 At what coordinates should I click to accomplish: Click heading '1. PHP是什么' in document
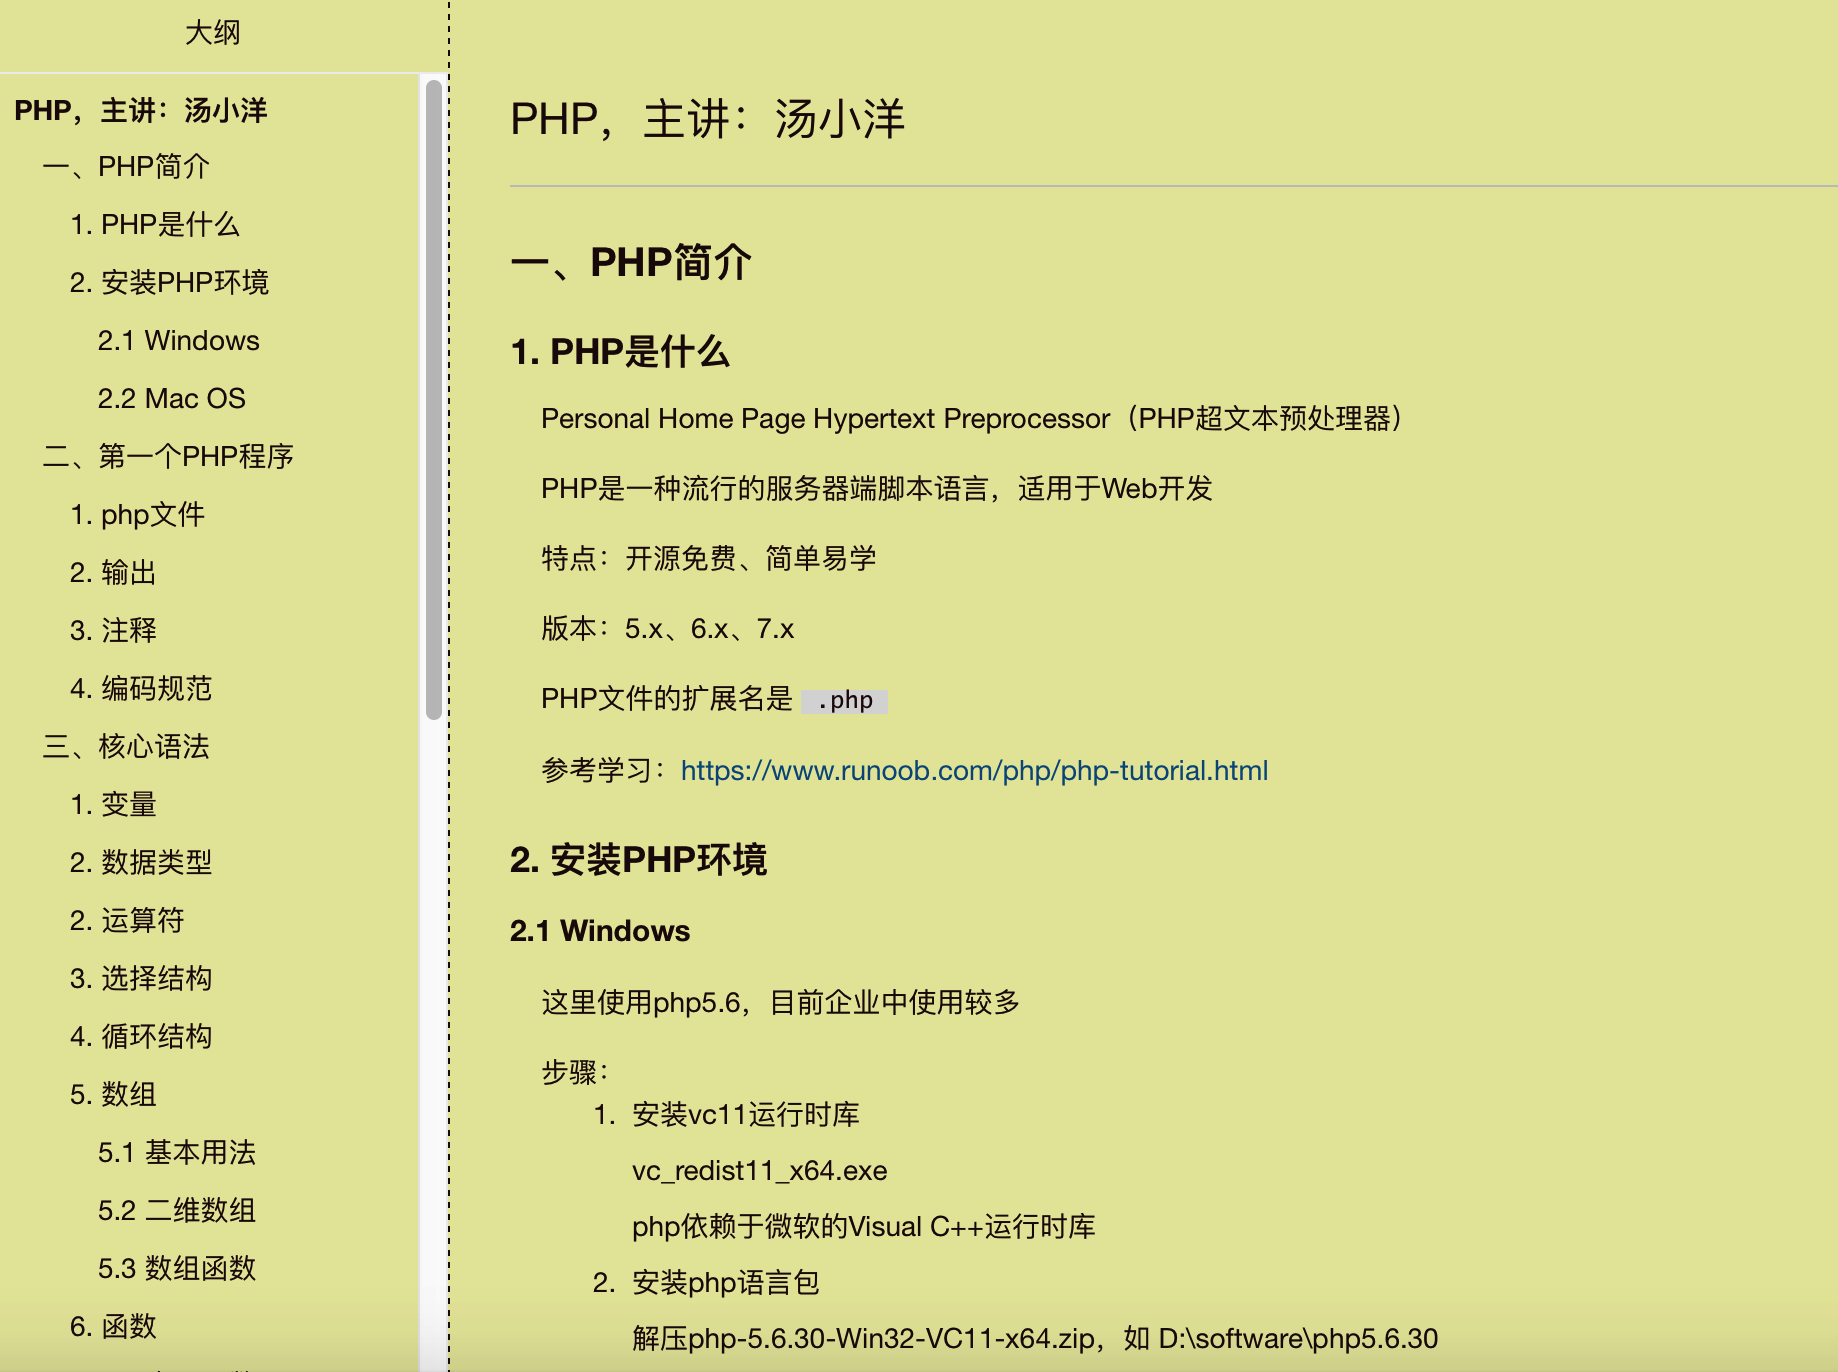[620, 352]
